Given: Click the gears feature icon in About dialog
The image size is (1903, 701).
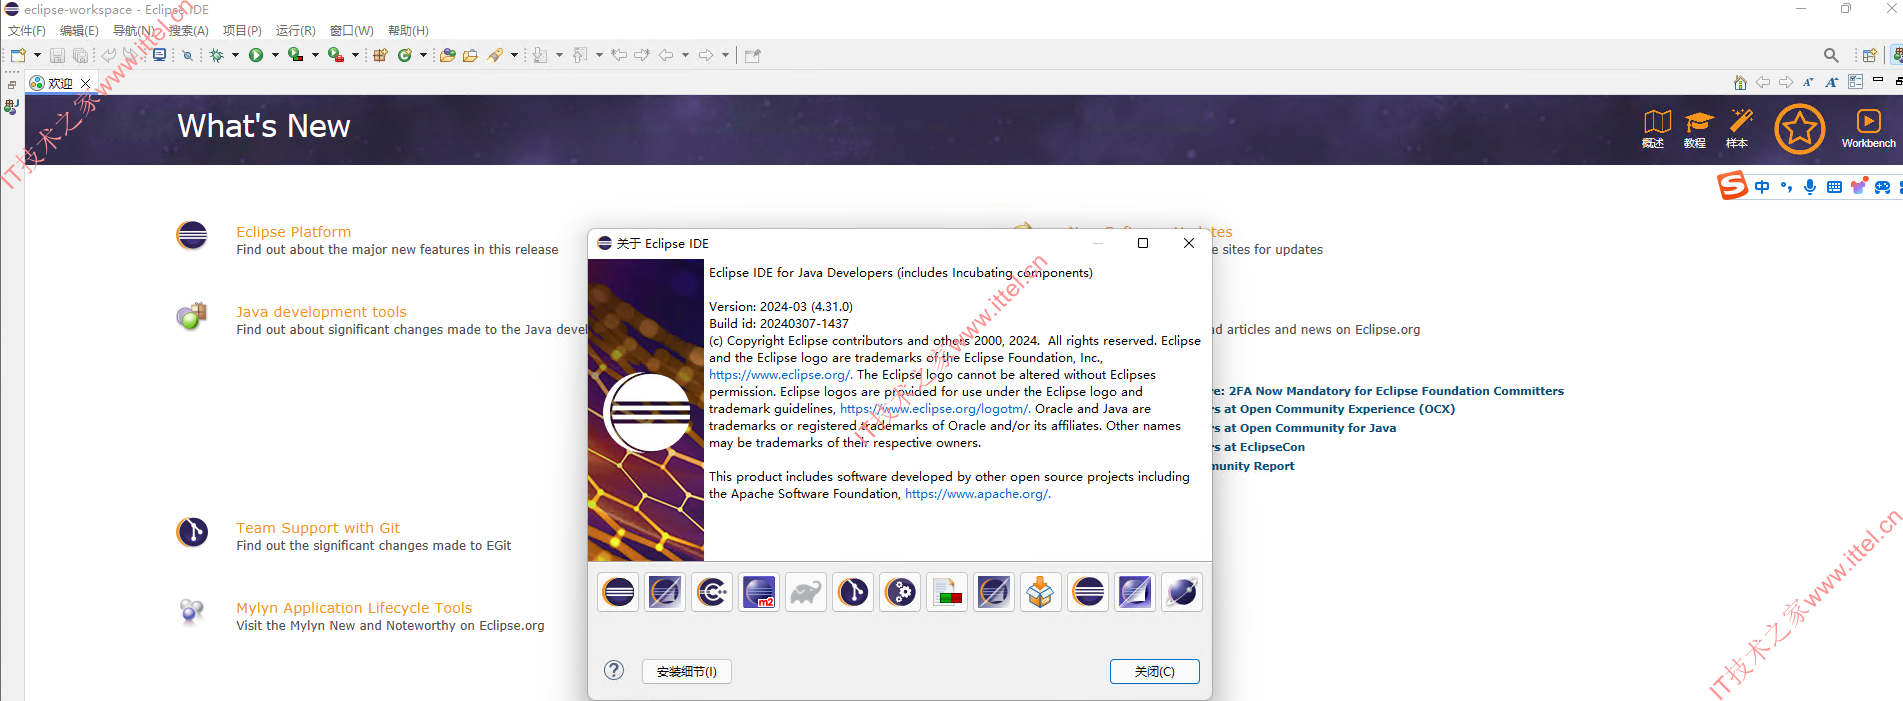Looking at the screenshot, I should pos(900,592).
